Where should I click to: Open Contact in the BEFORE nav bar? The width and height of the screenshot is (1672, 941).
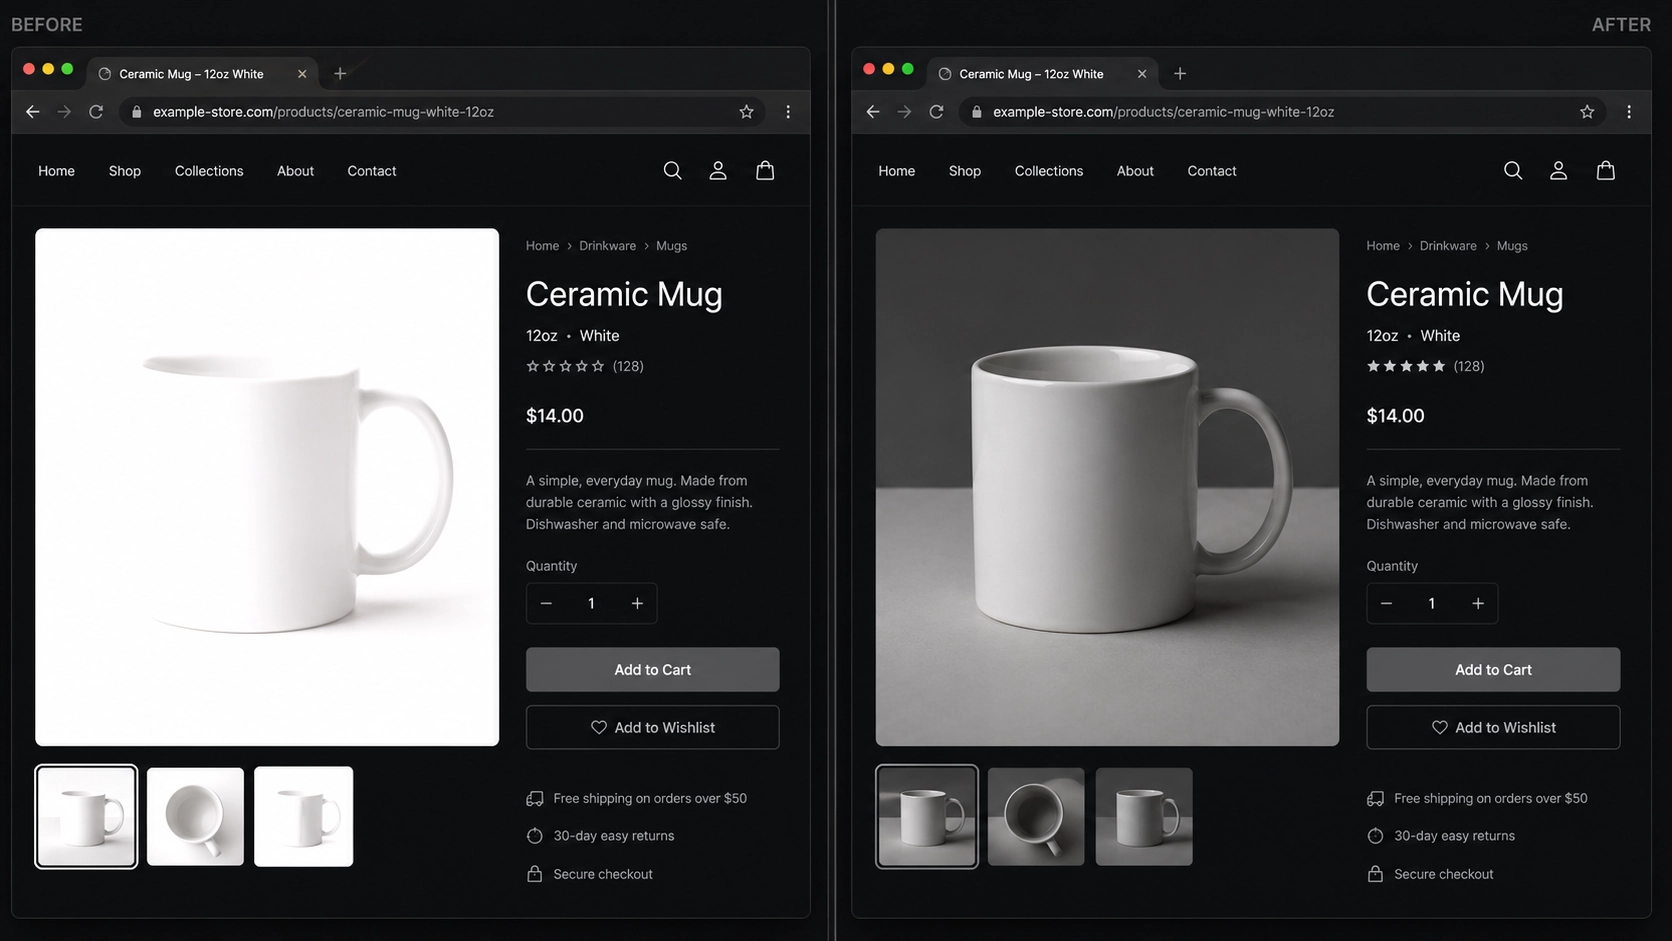coord(372,171)
